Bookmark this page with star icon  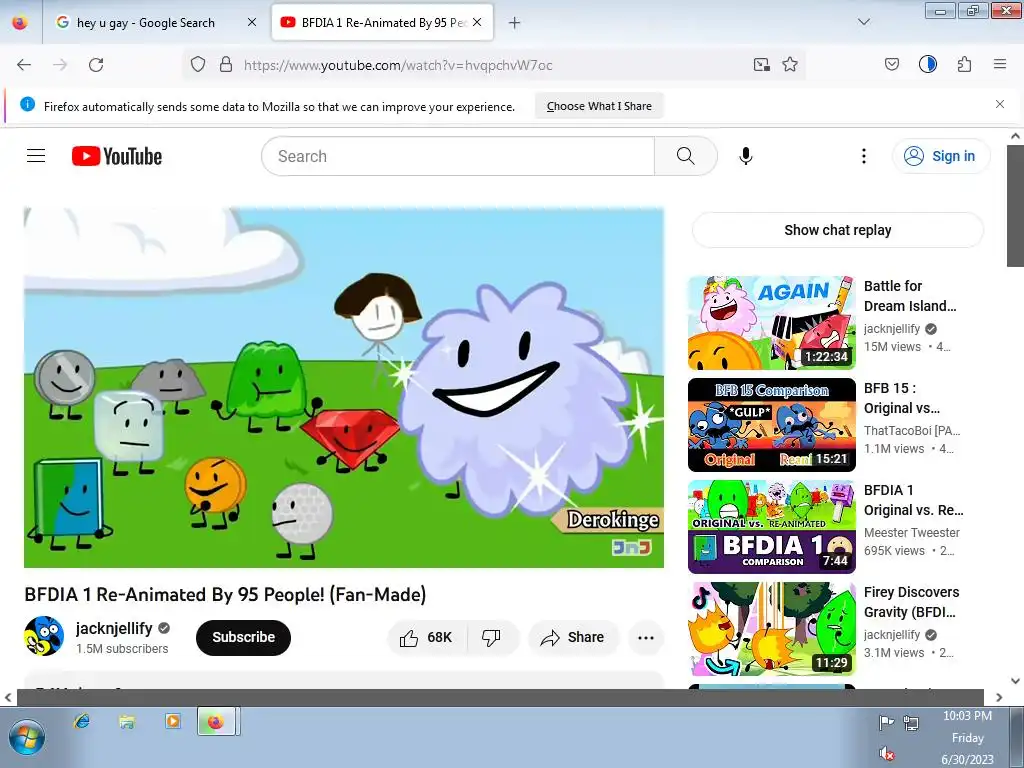(x=790, y=65)
